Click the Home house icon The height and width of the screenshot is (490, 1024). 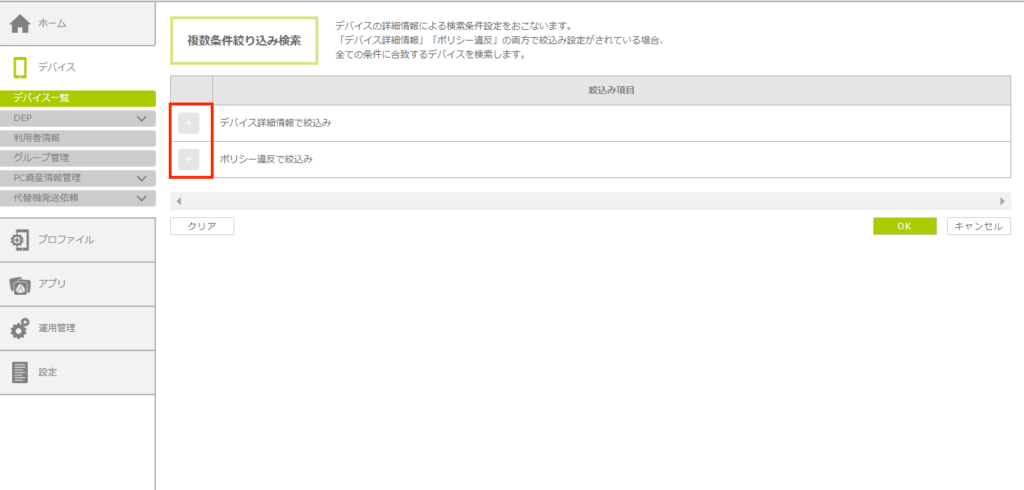[x=20, y=23]
